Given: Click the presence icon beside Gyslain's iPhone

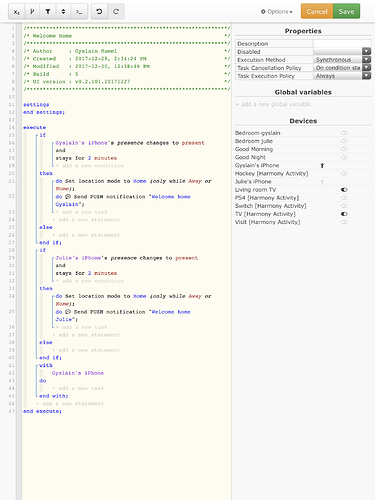Looking at the screenshot, I should pos(322,165).
